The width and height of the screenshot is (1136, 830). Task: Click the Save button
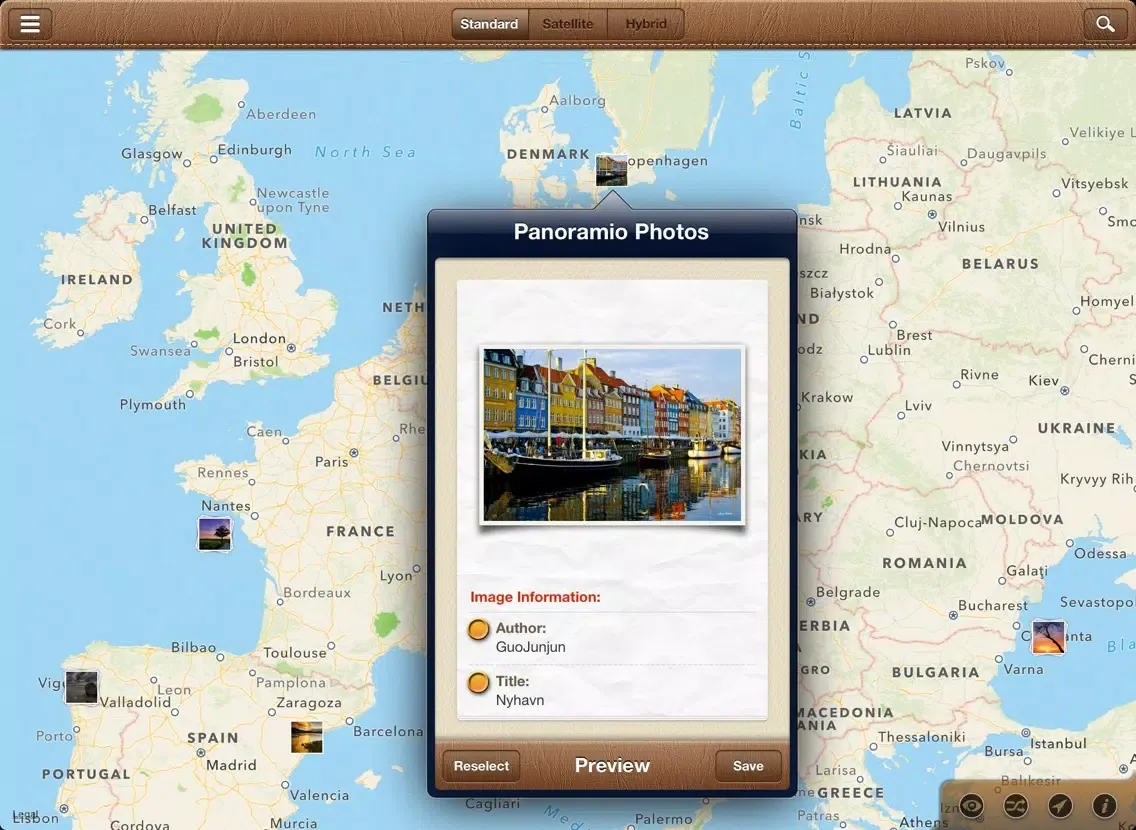pyautogui.click(x=748, y=766)
